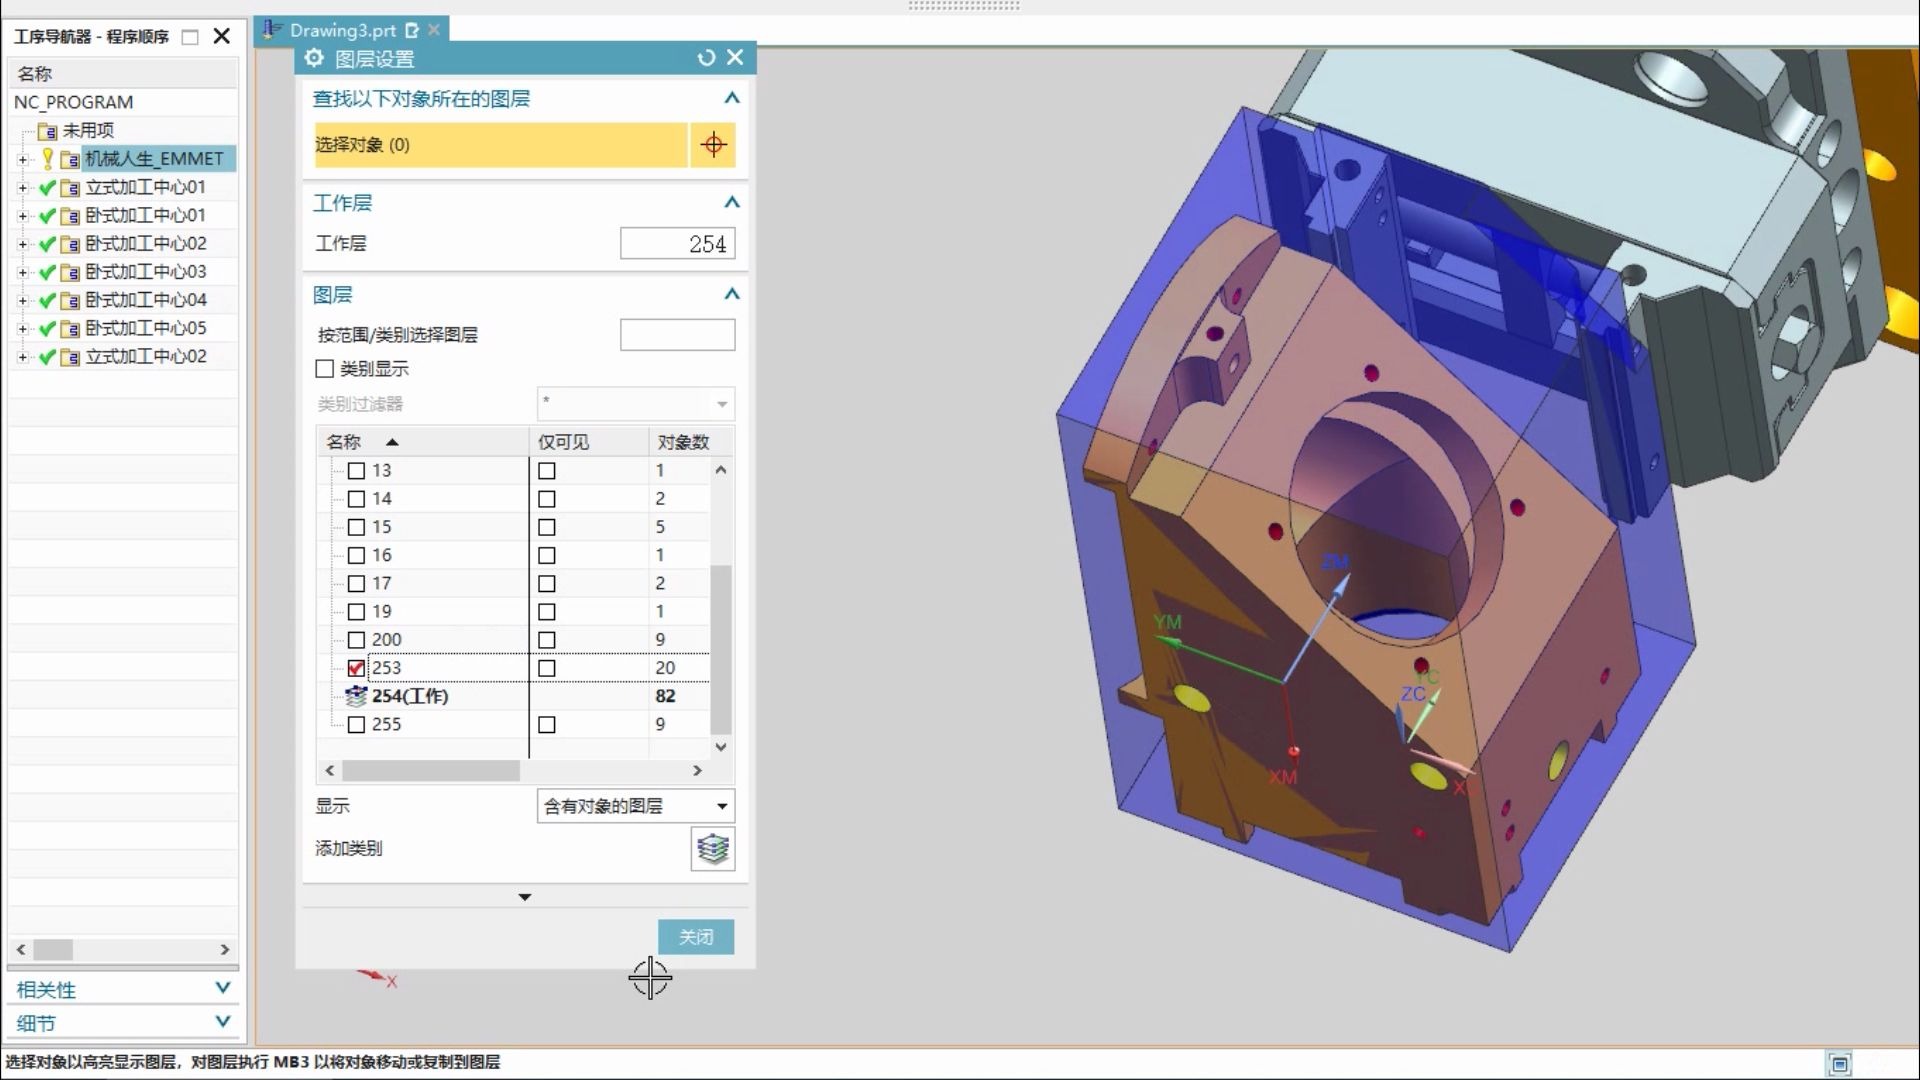Click the 关闭 button

click(696, 937)
